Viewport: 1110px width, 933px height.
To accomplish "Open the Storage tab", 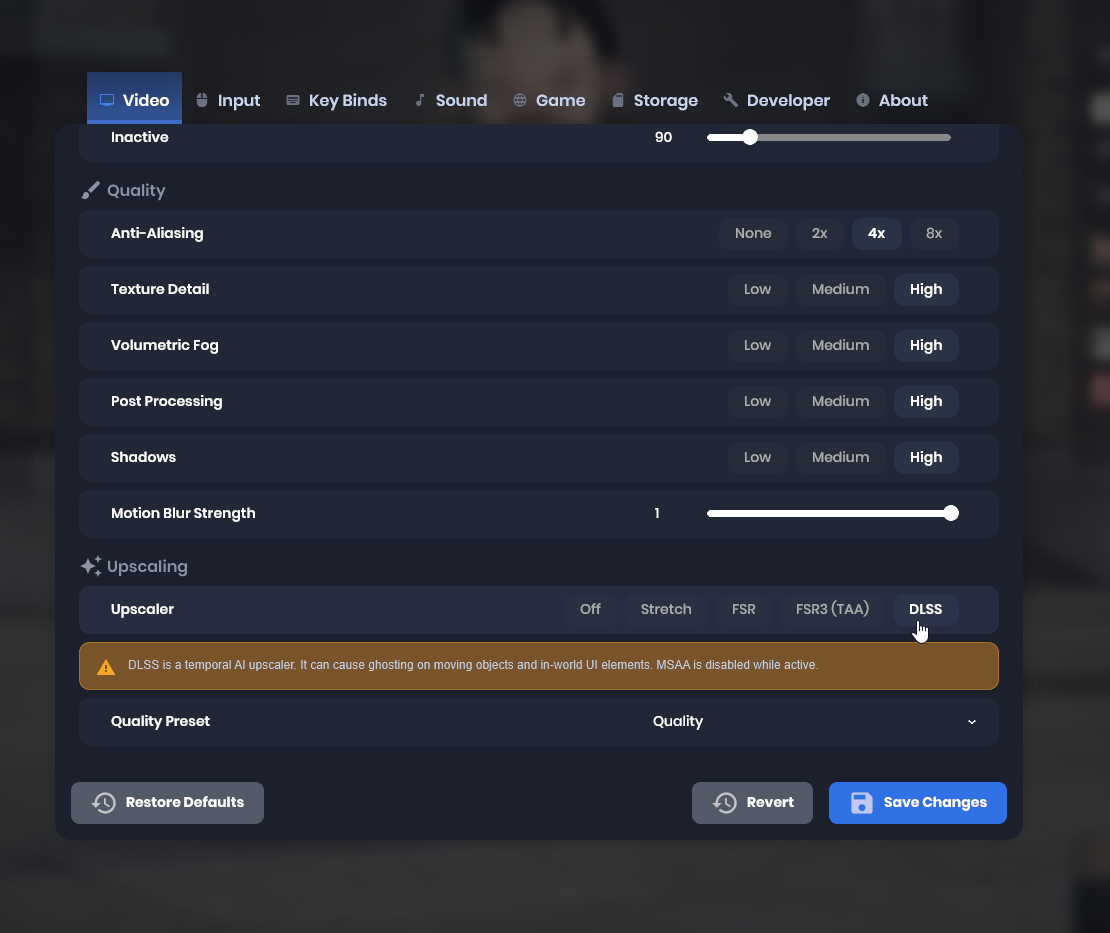I will 655,100.
